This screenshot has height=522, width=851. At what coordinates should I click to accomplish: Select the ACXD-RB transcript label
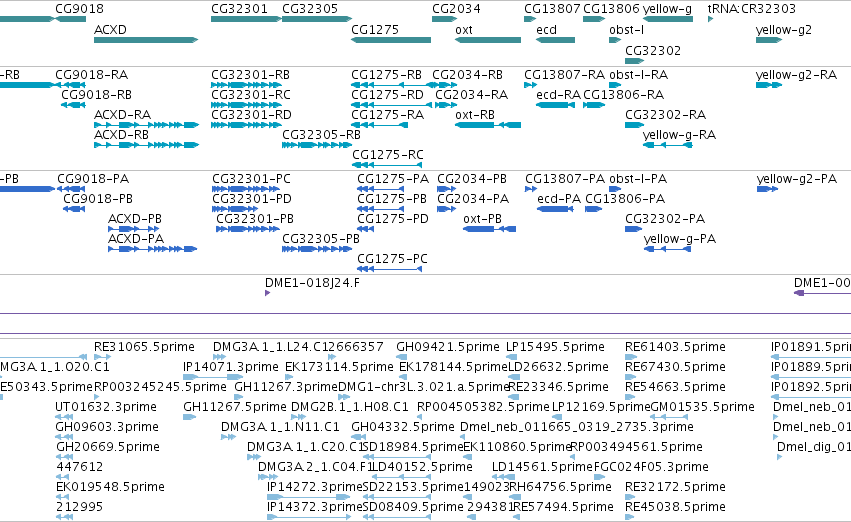[x=122, y=135]
